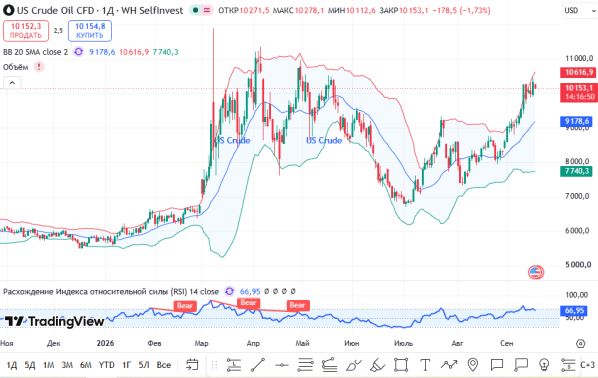Viewport: 598px width, 378px height.
Task: Select the YTD time range
Action: (x=106, y=365)
